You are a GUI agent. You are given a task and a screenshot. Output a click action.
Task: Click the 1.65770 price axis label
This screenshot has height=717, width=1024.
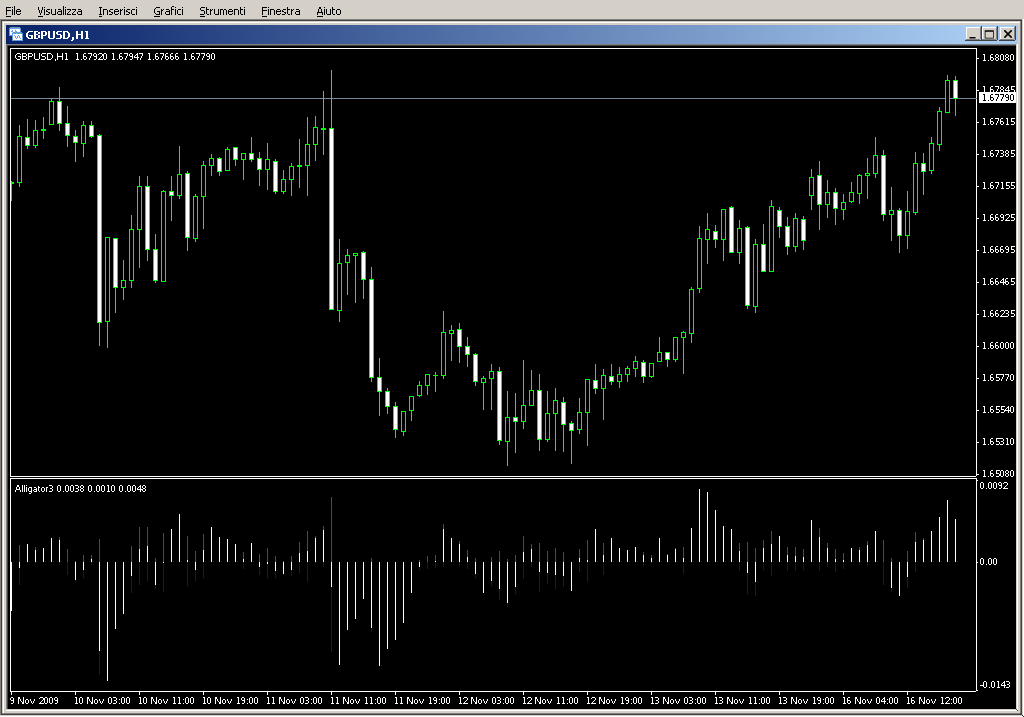tap(999, 377)
